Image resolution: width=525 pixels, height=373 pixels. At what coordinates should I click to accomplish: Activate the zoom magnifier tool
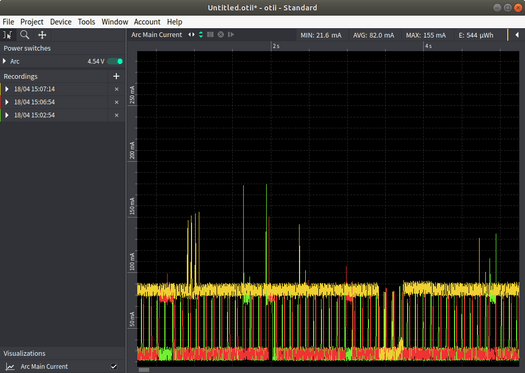coord(24,35)
